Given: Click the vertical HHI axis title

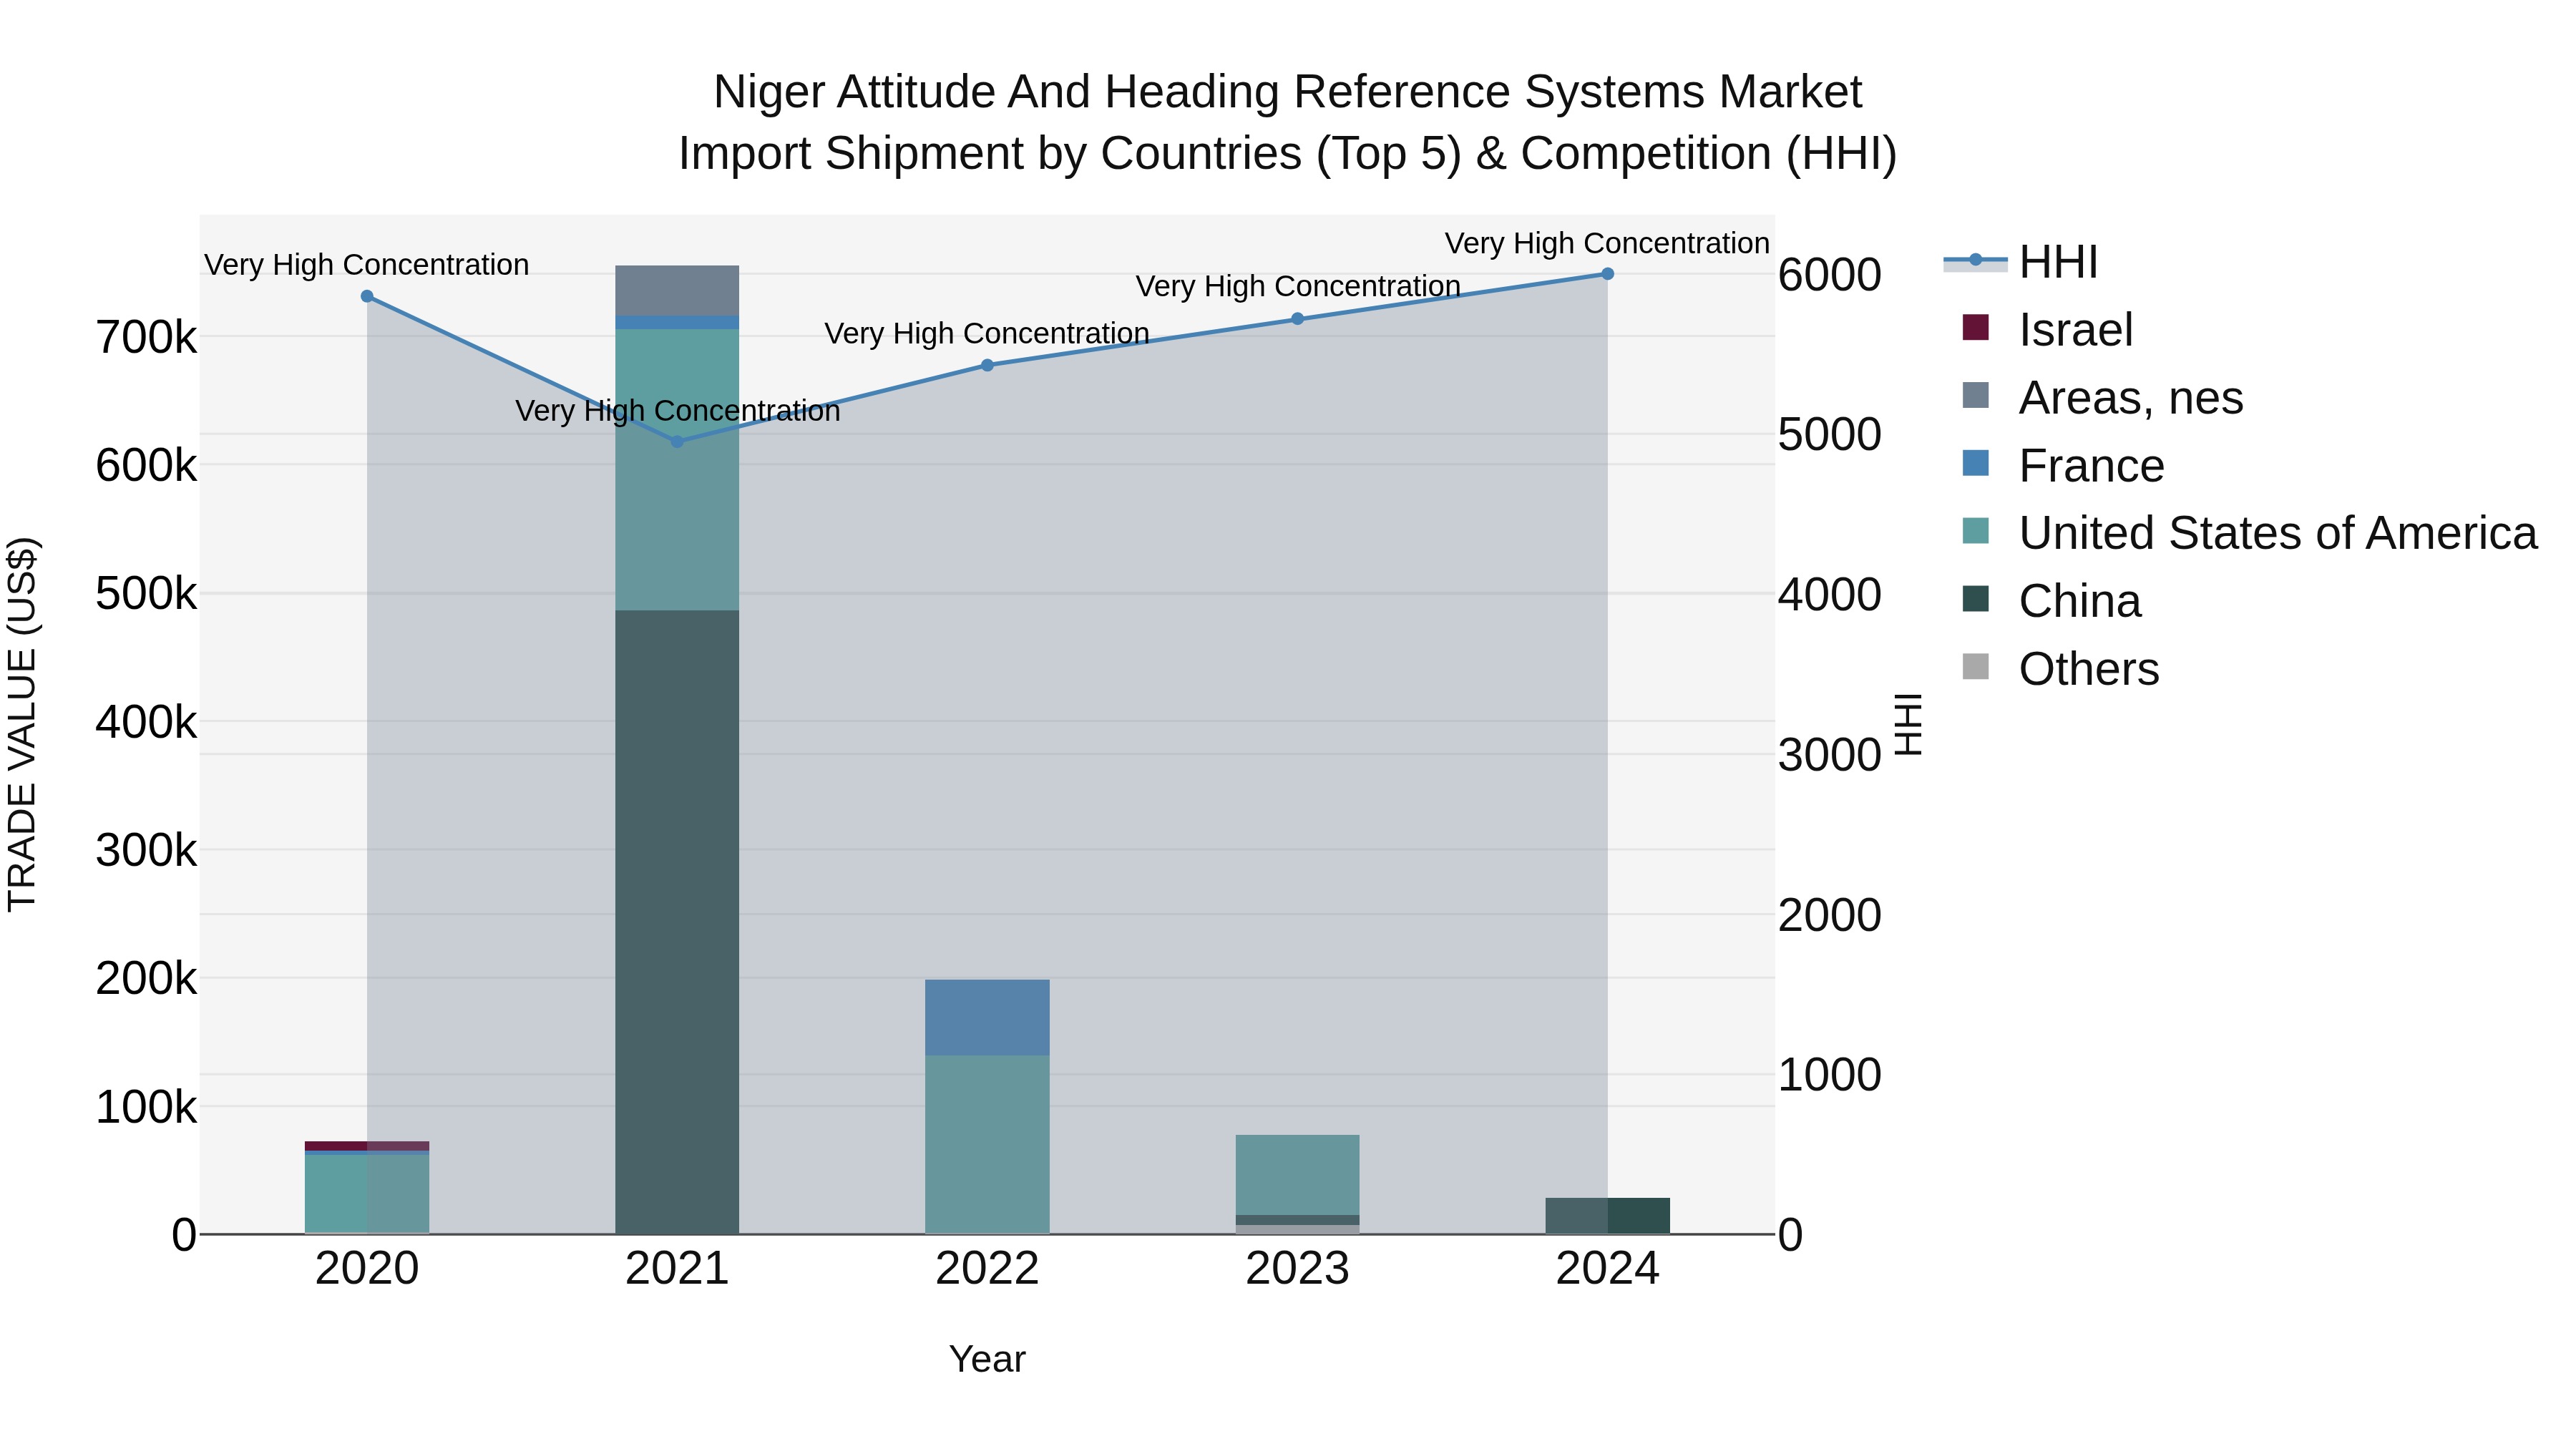Looking at the screenshot, I should (x=1908, y=724).
